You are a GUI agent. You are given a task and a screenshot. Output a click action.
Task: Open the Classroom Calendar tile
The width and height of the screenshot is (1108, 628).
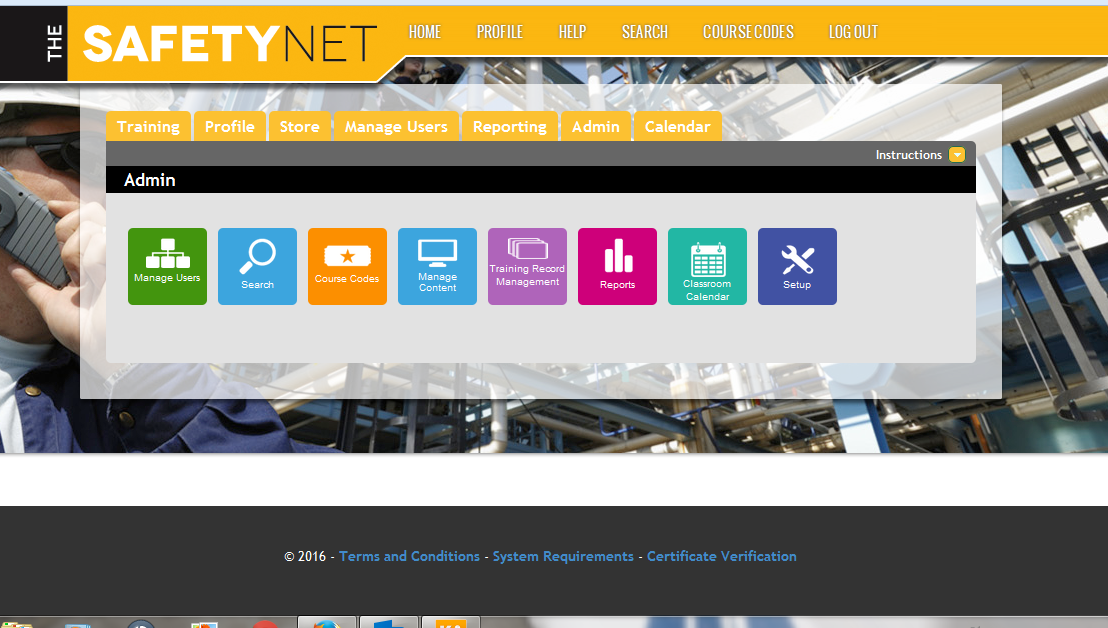(x=707, y=266)
